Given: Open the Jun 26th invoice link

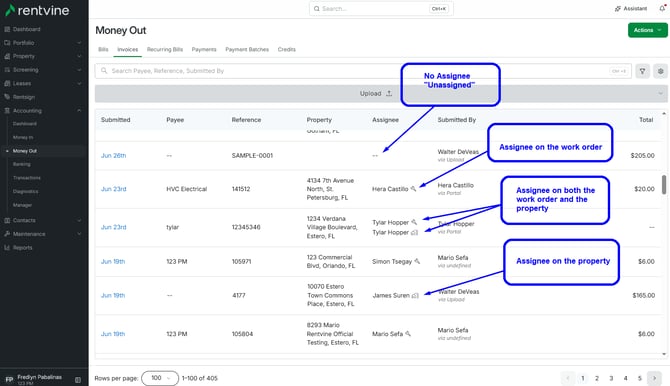Looking at the screenshot, I should tap(114, 156).
